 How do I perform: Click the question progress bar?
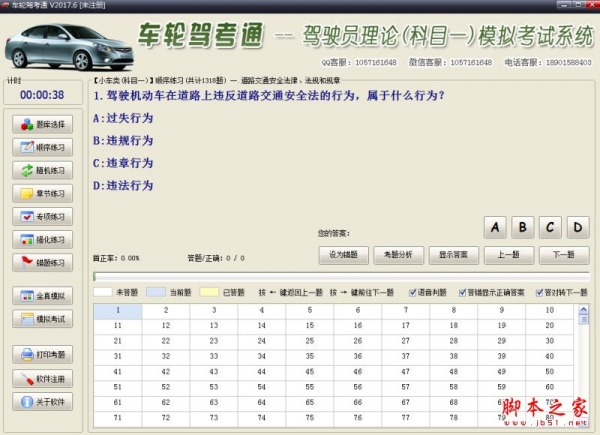(x=341, y=276)
